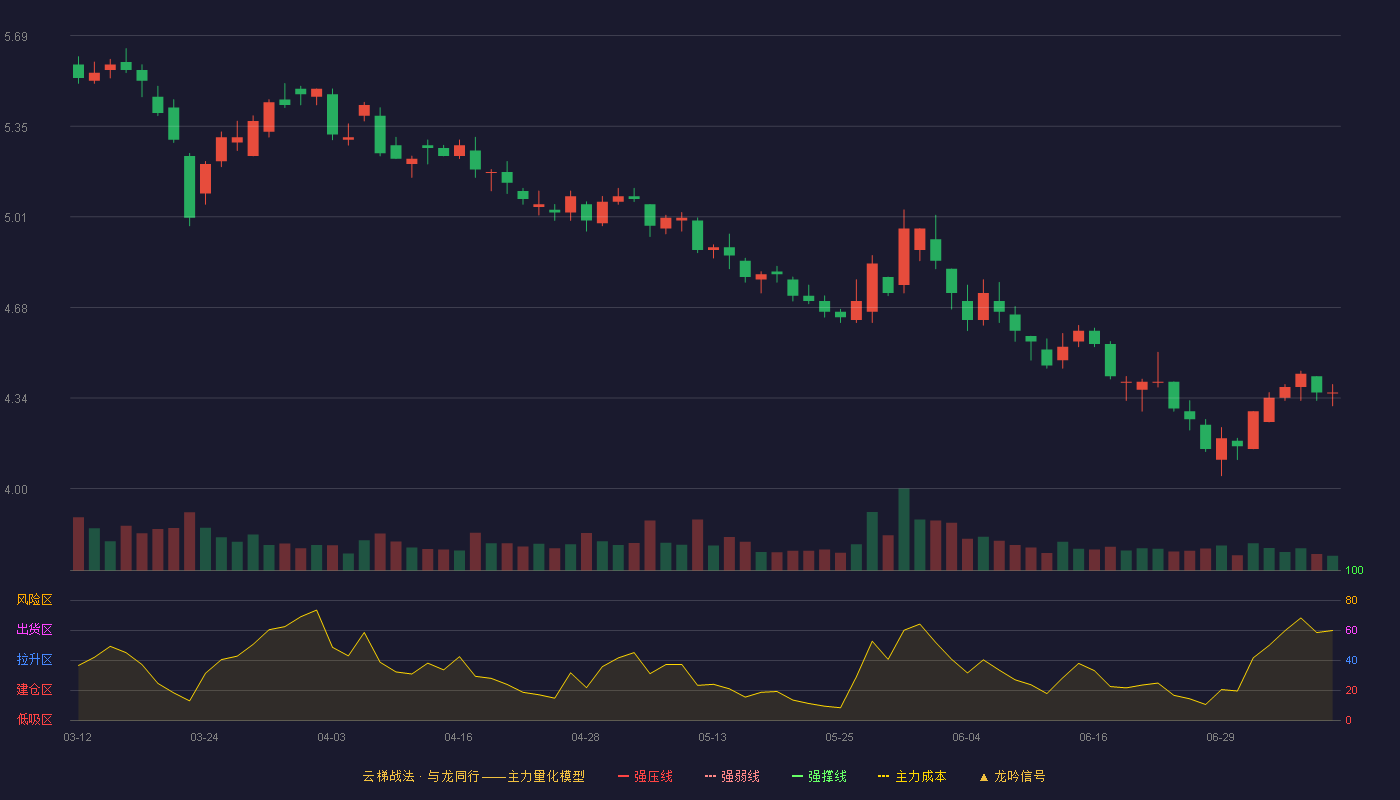Image resolution: width=1400 pixels, height=800 pixels.
Task: Click the 06-29 date label
Action: (x=1220, y=737)
